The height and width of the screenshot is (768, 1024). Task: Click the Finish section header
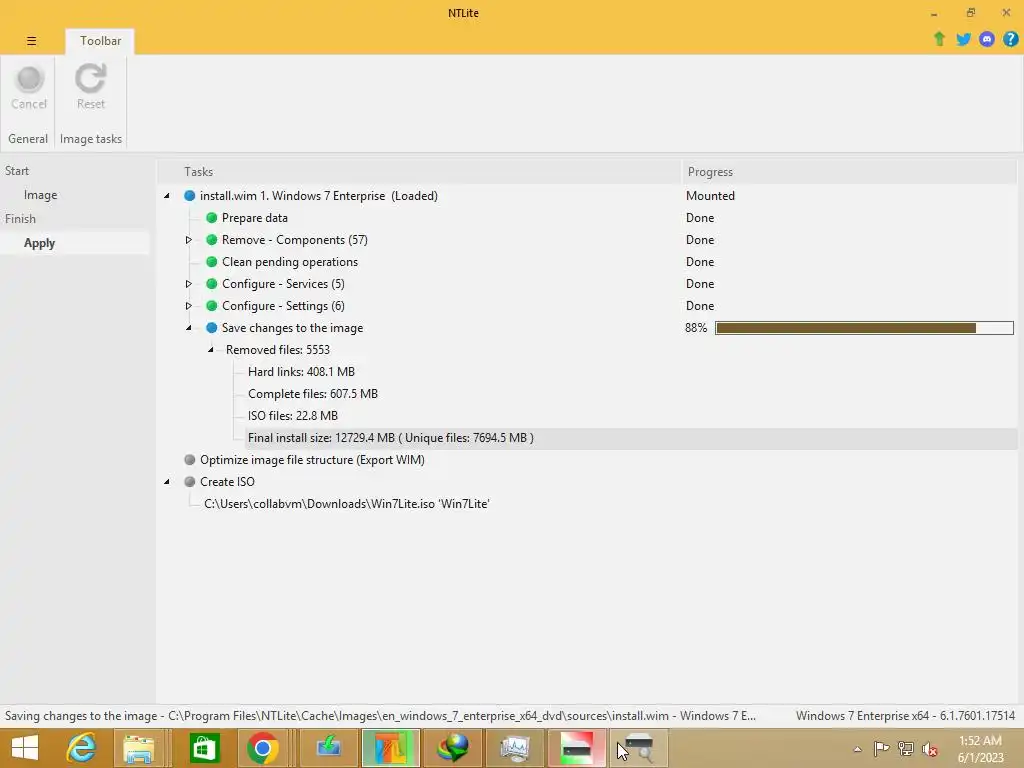20,219
